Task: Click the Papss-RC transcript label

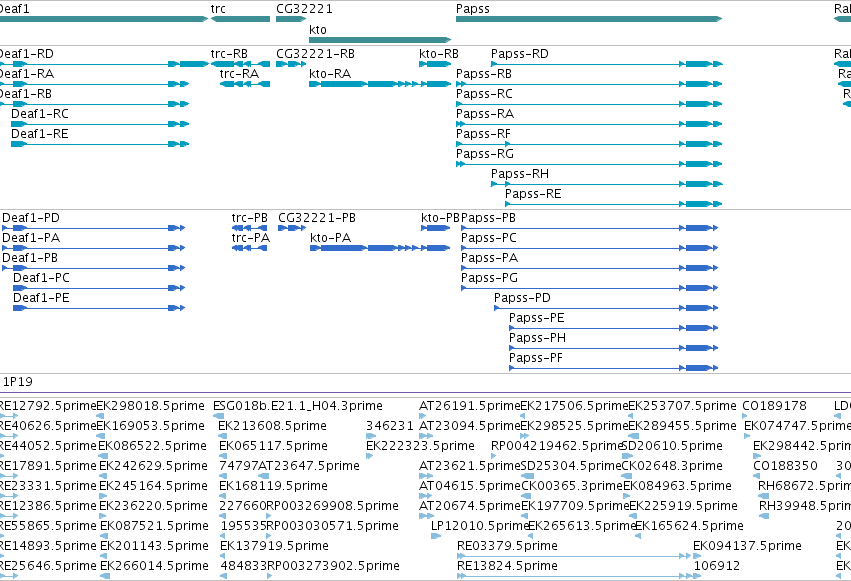Action: (x=484, y=94)
